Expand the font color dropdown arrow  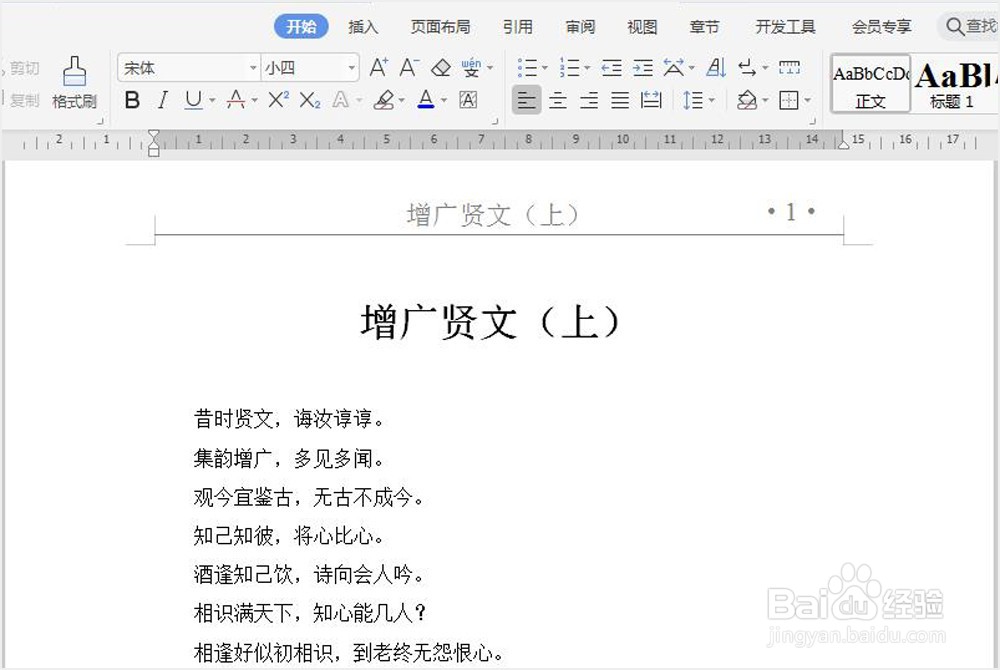pyautogui.click(x=444, y=101)
